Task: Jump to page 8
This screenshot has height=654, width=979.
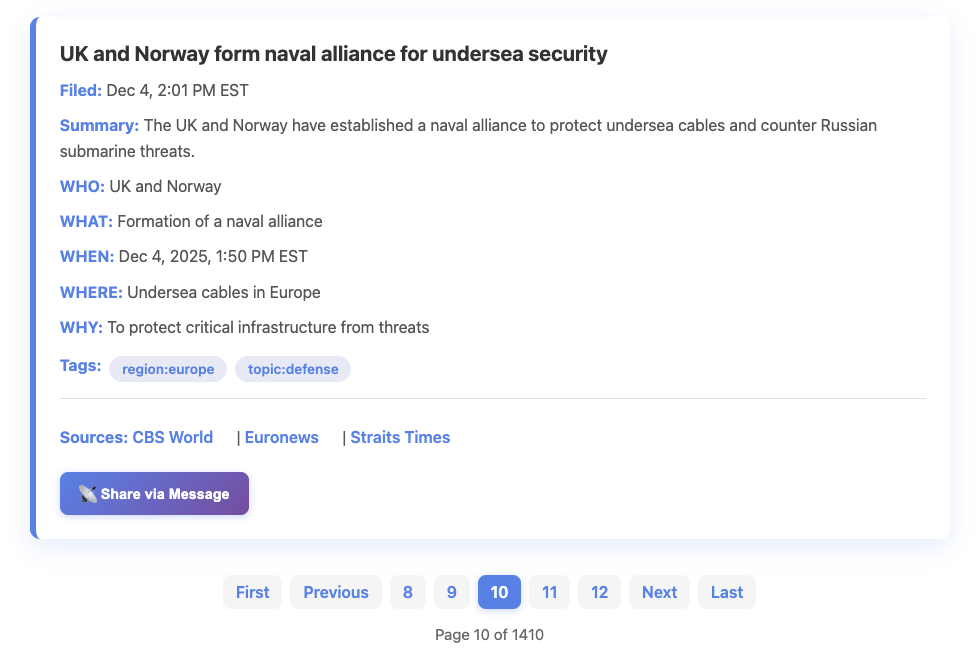Action: pos(407,592)
